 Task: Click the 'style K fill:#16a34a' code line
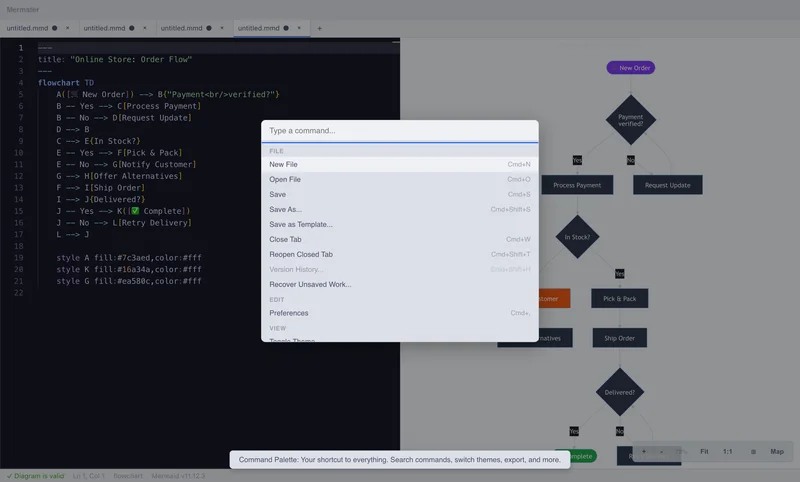click(x=129, y=269)
